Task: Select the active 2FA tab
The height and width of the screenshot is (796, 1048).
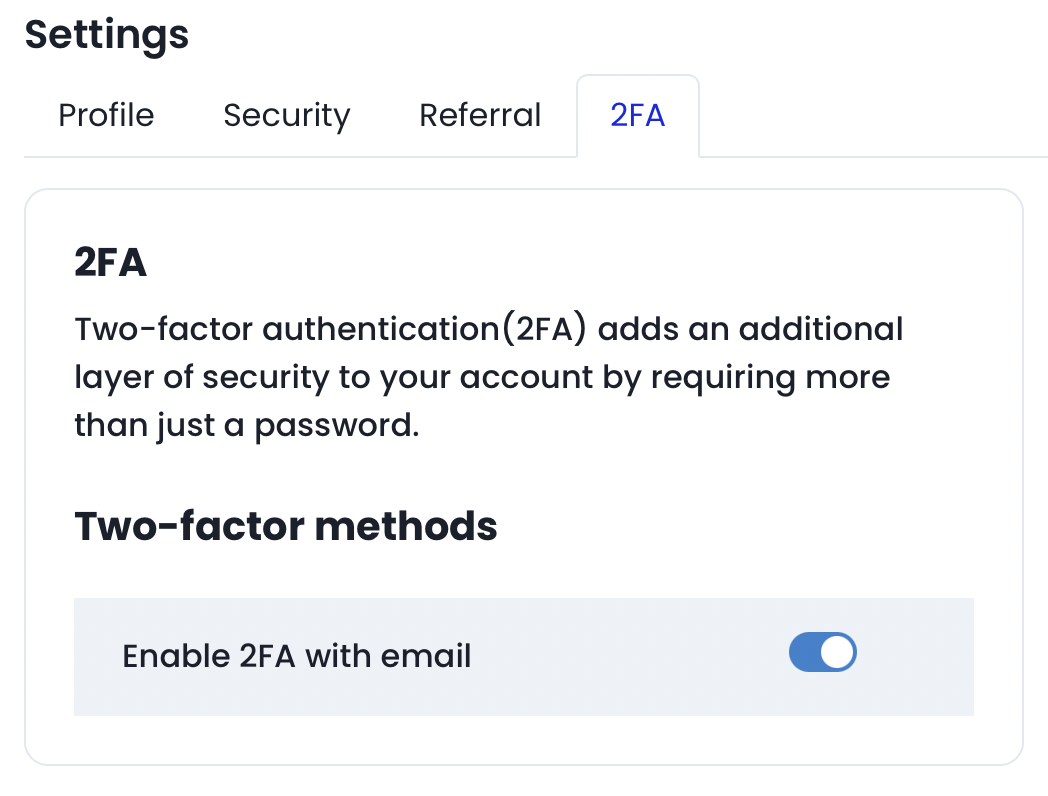Action: [637, 115]
